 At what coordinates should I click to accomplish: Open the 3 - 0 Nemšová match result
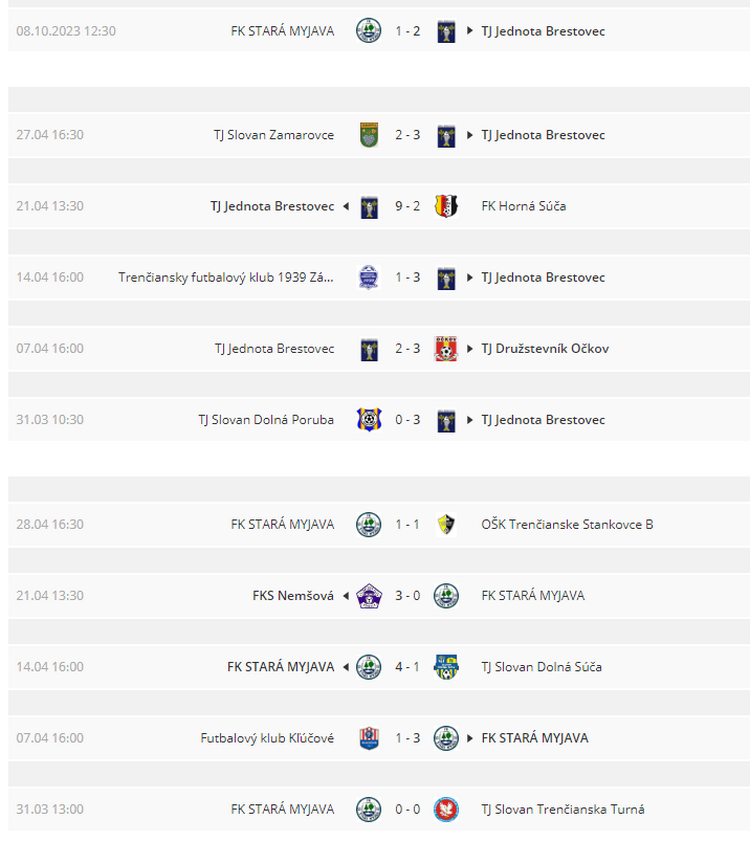407,596
